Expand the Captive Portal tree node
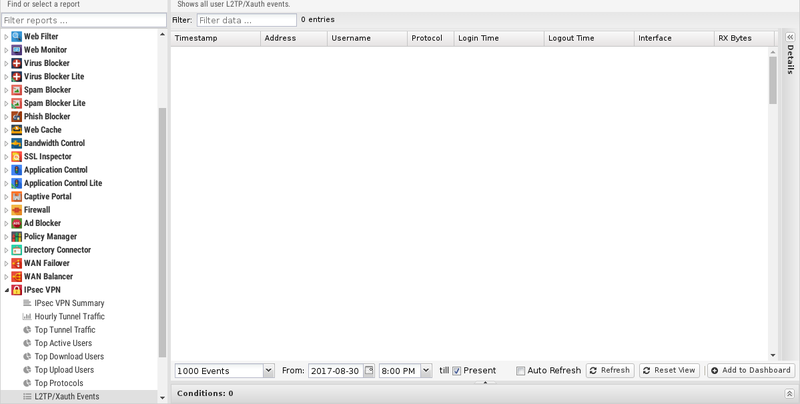Image resolution: width=800 pixels, height=404 pixels. 6,197
